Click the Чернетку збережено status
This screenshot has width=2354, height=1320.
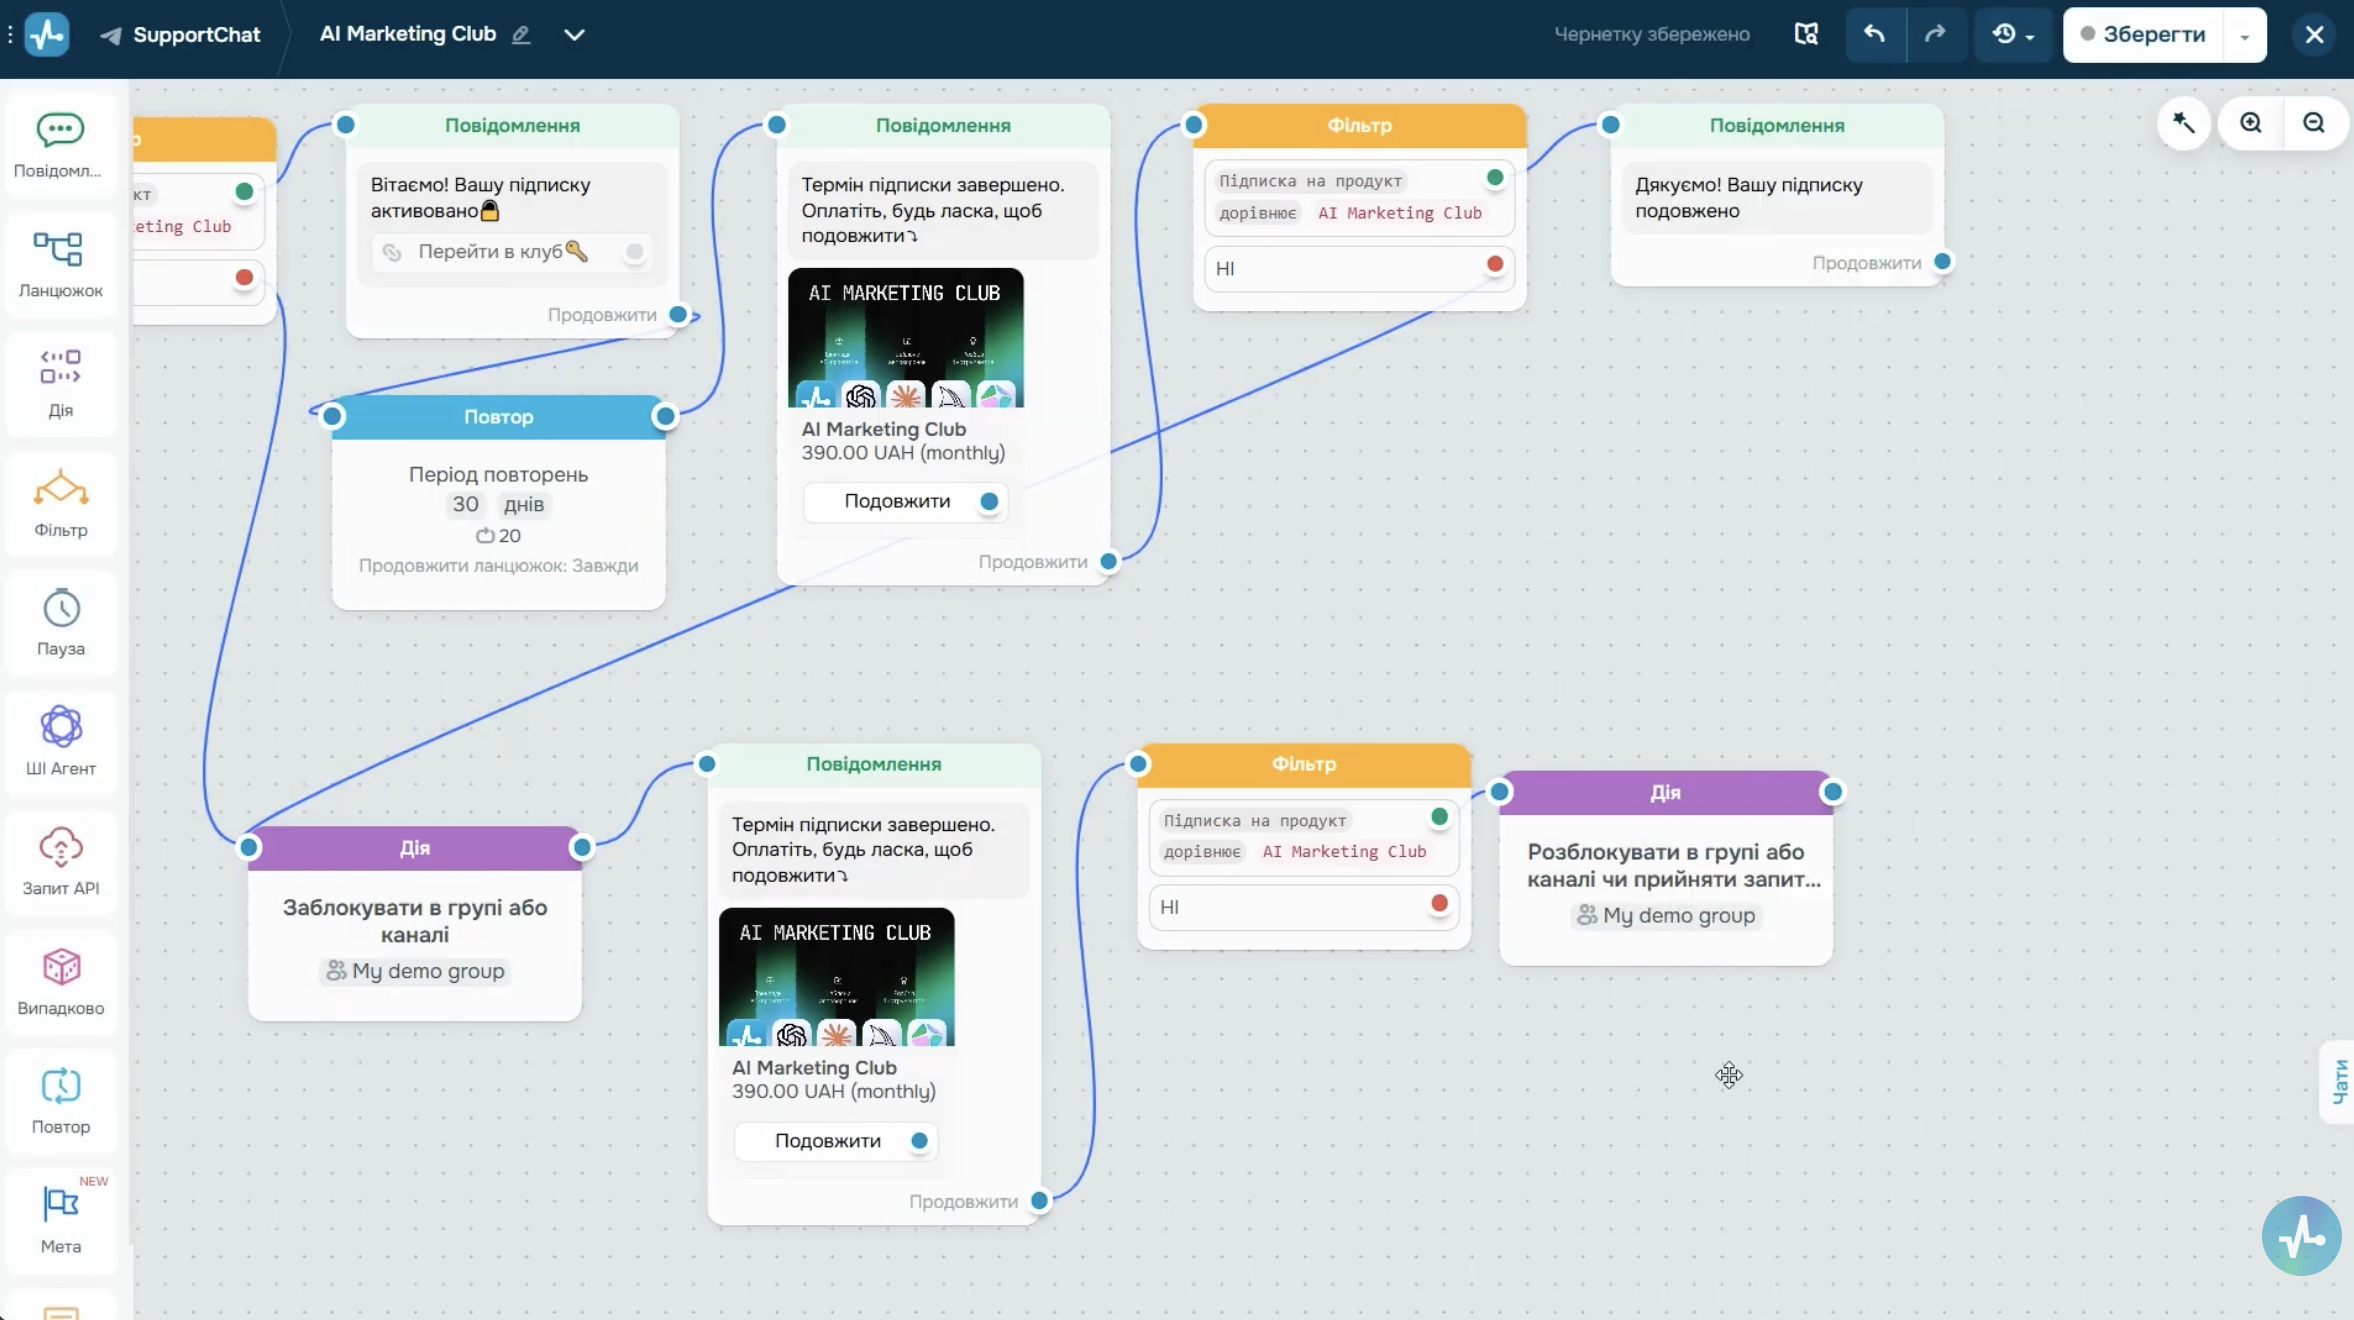click(x=1652, y=35)
